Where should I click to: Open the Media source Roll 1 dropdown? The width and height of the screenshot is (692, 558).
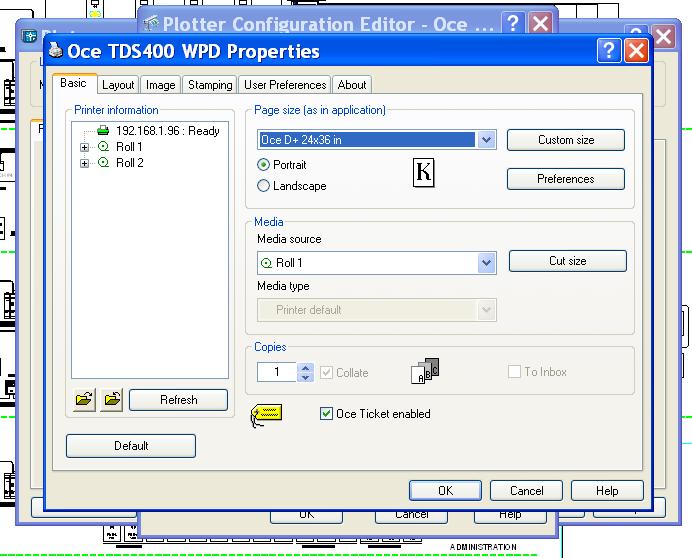(x=486, y=263)
